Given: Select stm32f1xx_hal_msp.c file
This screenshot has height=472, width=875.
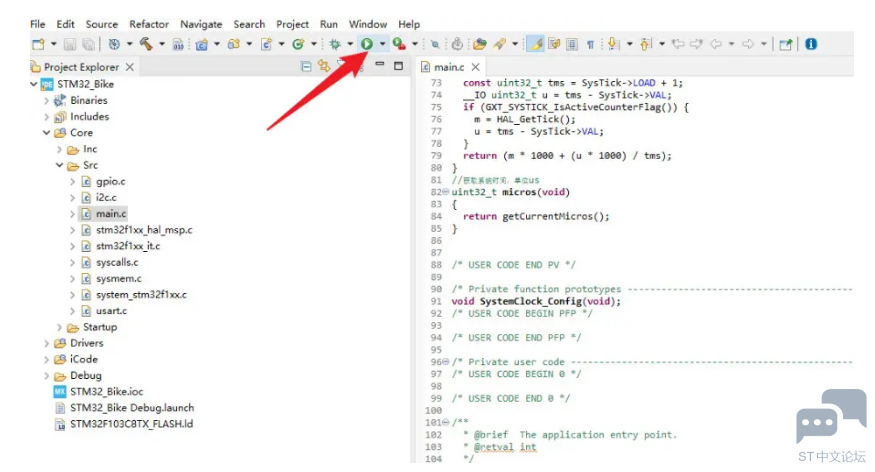Looking at the screenshot, I should click(x=144, y=230).
